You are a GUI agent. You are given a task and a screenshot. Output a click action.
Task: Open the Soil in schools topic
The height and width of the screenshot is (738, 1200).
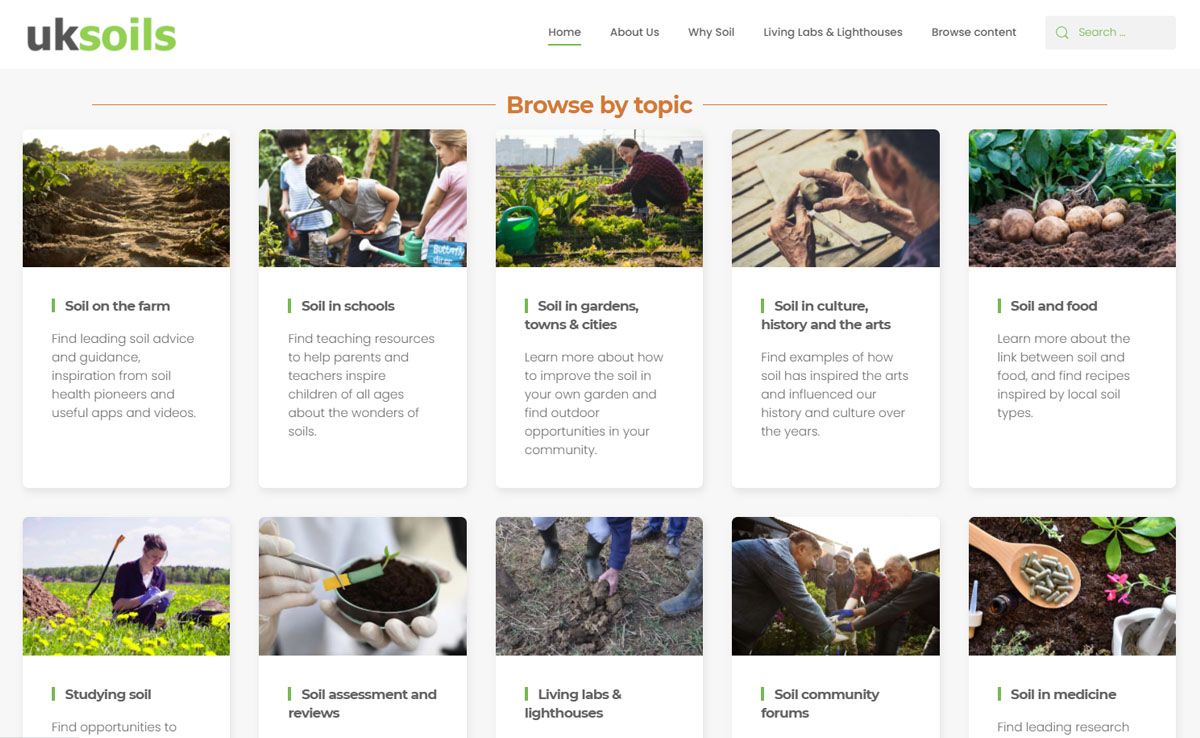point(348,306)
